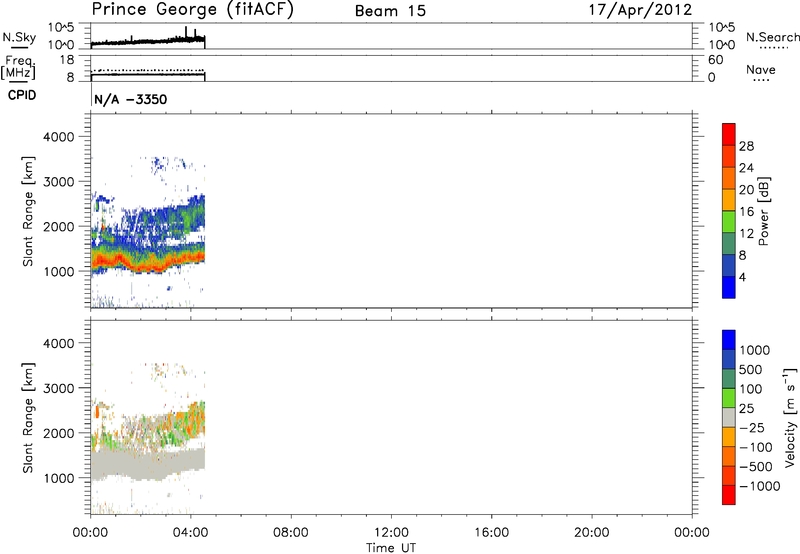Click the red-orange high power band in power plot
This screenshot has width=800, height=554.
(148, 261)
